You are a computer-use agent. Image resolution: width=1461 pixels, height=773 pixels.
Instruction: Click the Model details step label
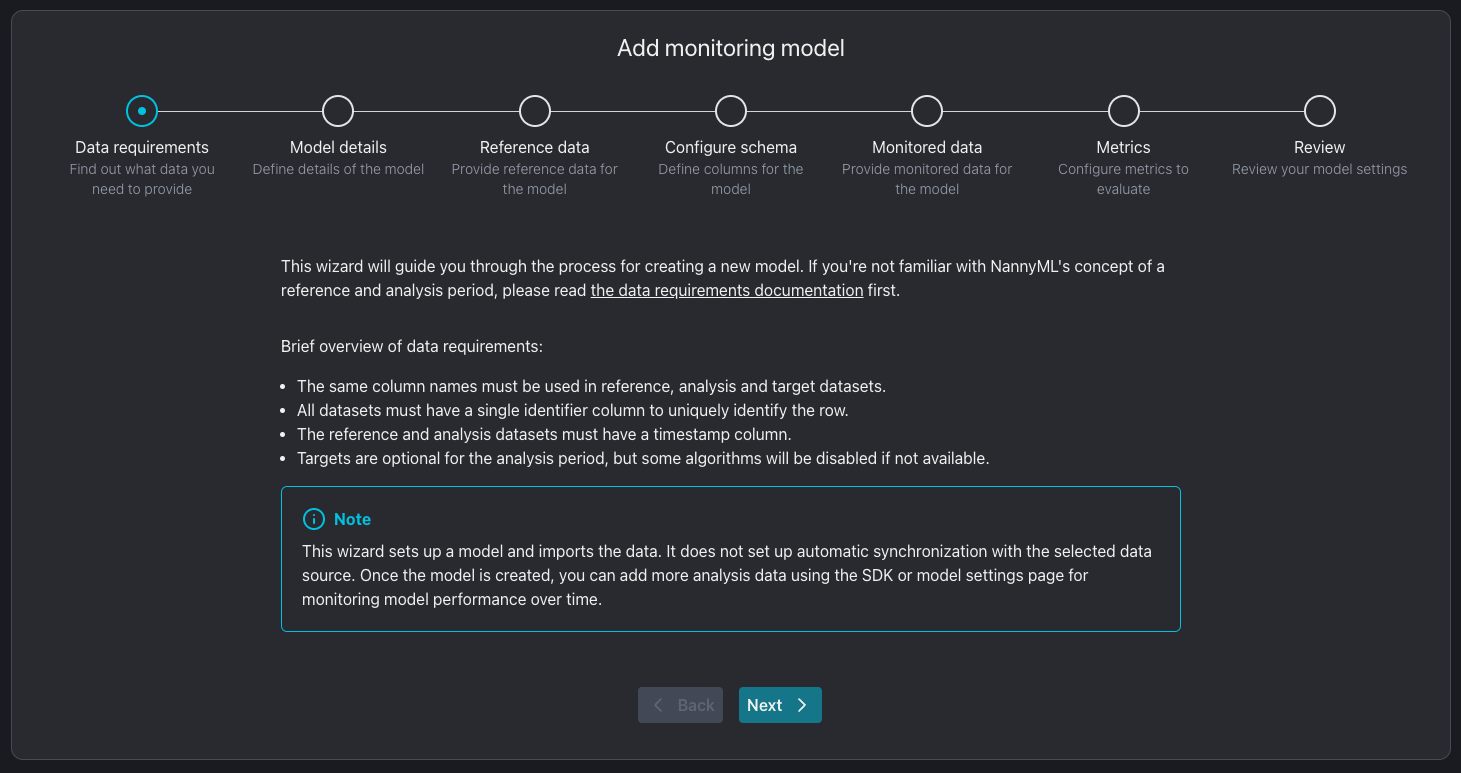(x=338, y=147)
